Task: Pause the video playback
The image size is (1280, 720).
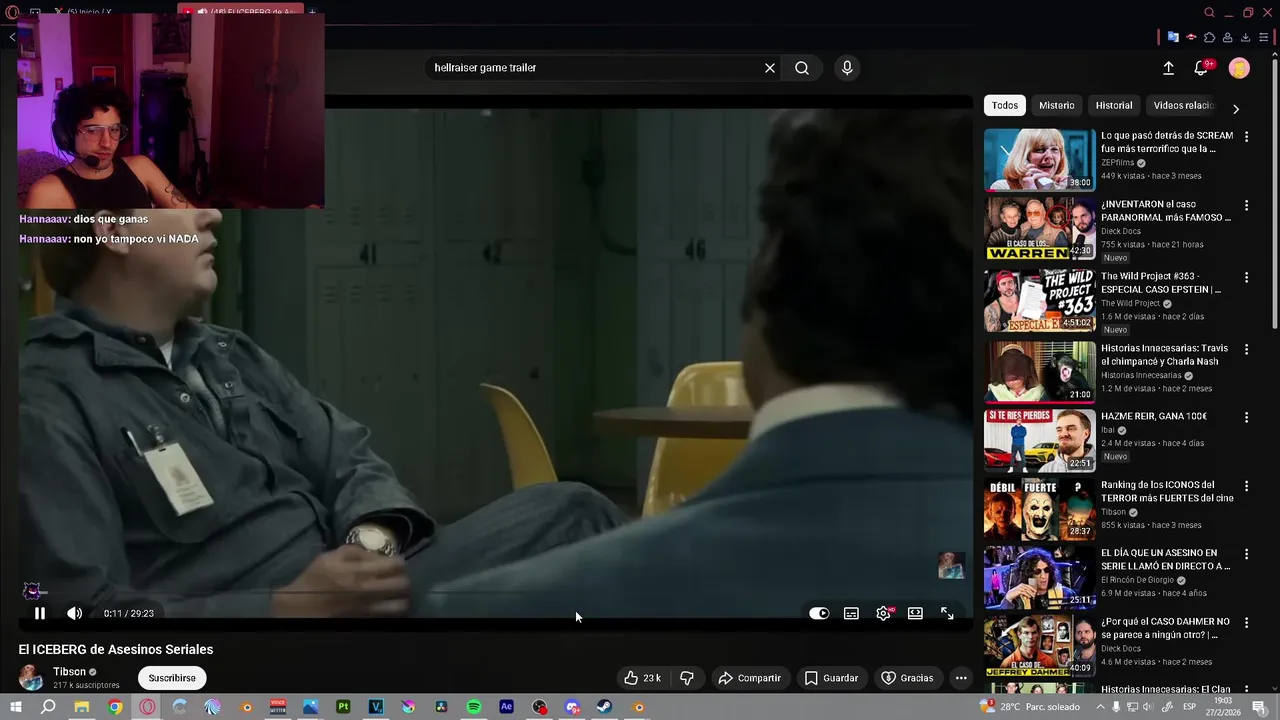Action: (x=40, y=613)
